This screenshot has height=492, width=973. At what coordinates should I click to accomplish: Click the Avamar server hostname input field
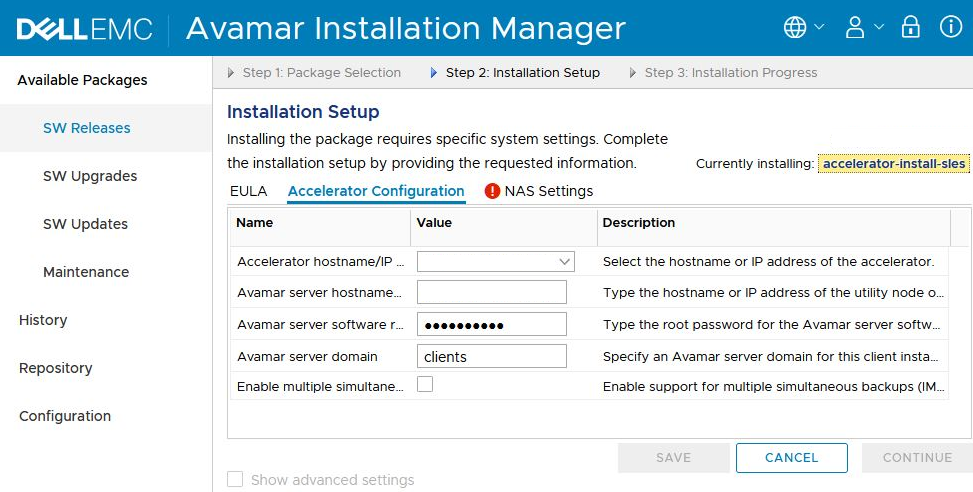point(492,293)
